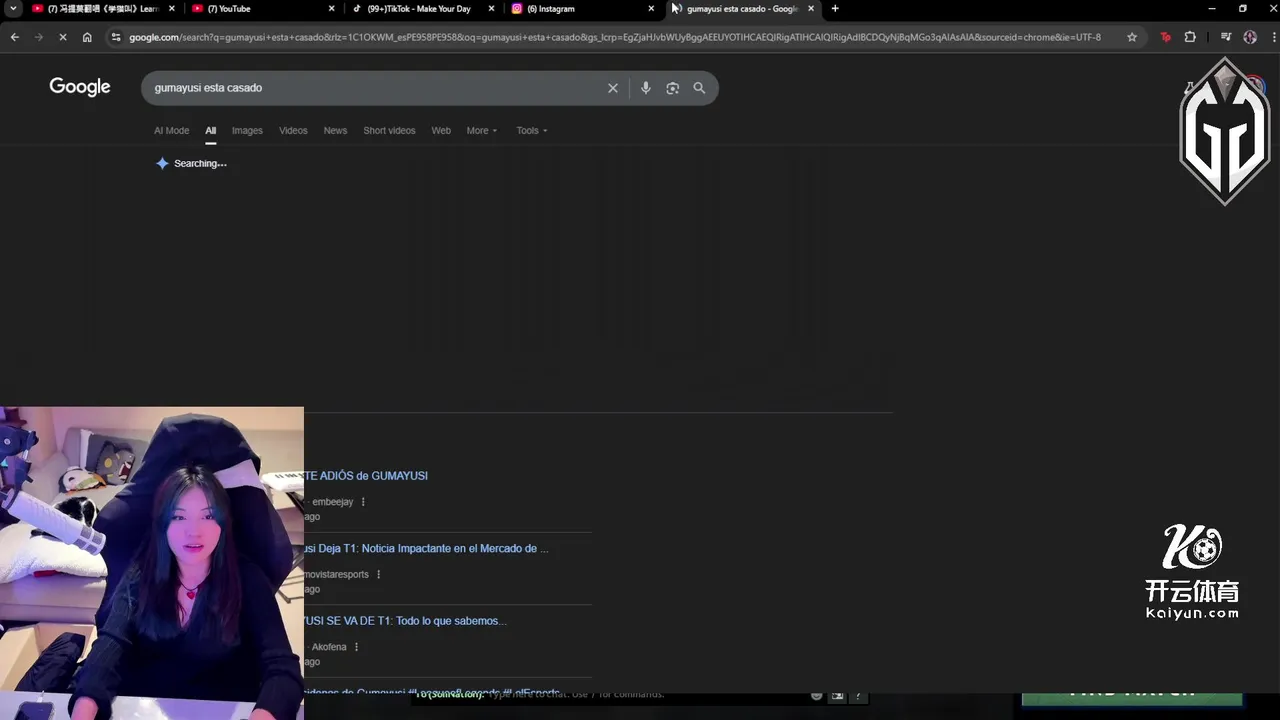The image size is (1280, 720).
Task: Start voice search with the microphone icon
Action: pos(646,88)
